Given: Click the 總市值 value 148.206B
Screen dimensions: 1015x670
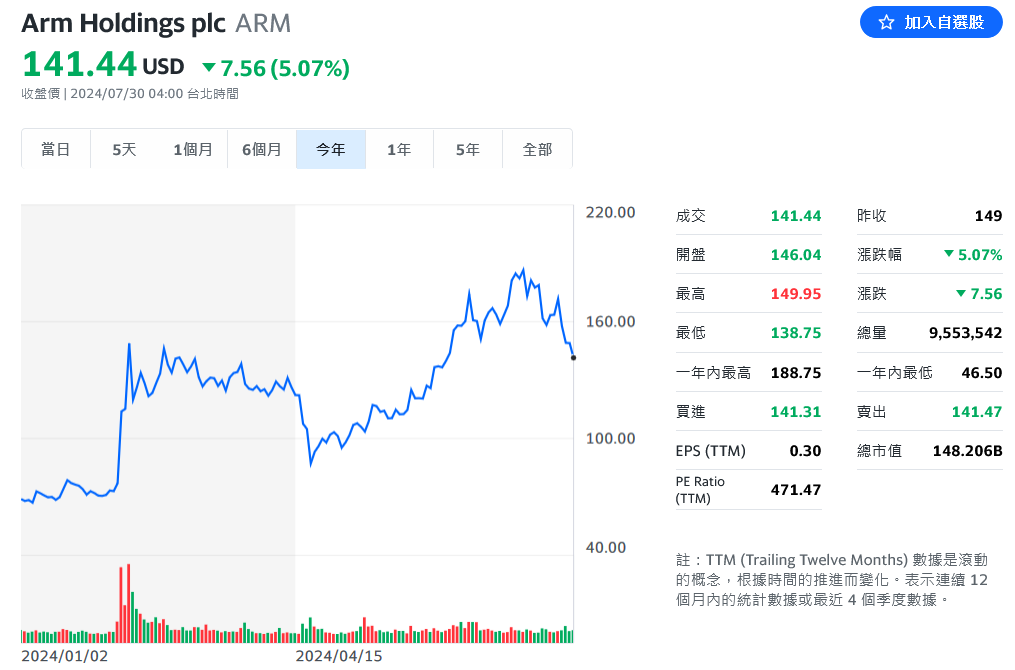Looking at the screenshot, I should [964, 451].
